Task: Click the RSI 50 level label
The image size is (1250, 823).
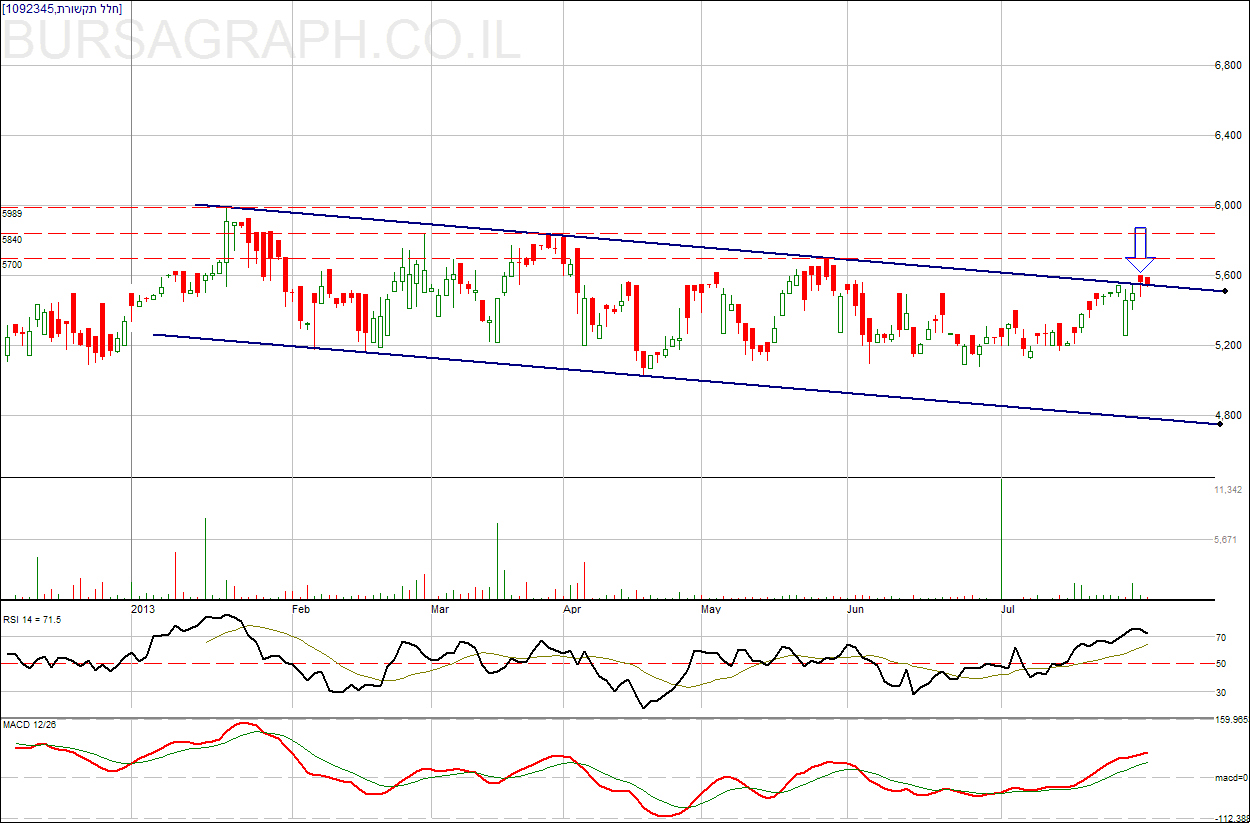Action: 1221,664
